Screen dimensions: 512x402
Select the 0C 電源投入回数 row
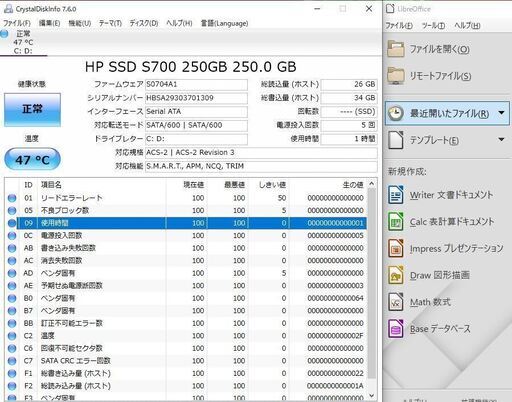click(187, 235)
